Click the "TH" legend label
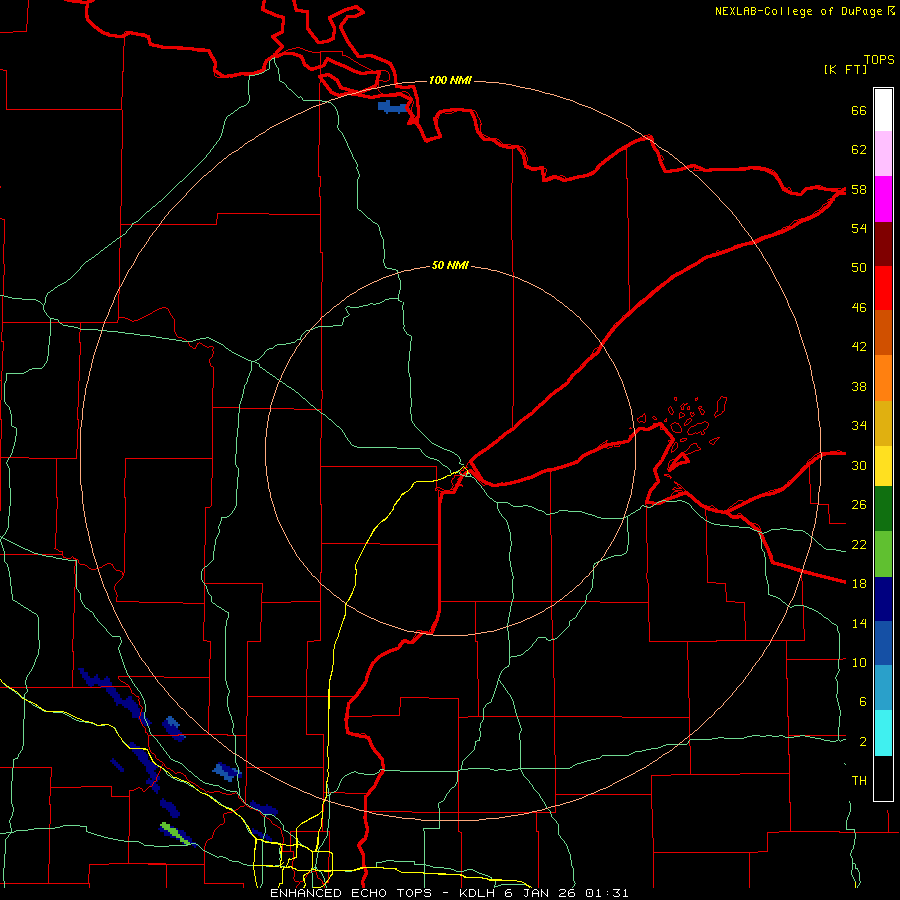 (x=859, y=781)
